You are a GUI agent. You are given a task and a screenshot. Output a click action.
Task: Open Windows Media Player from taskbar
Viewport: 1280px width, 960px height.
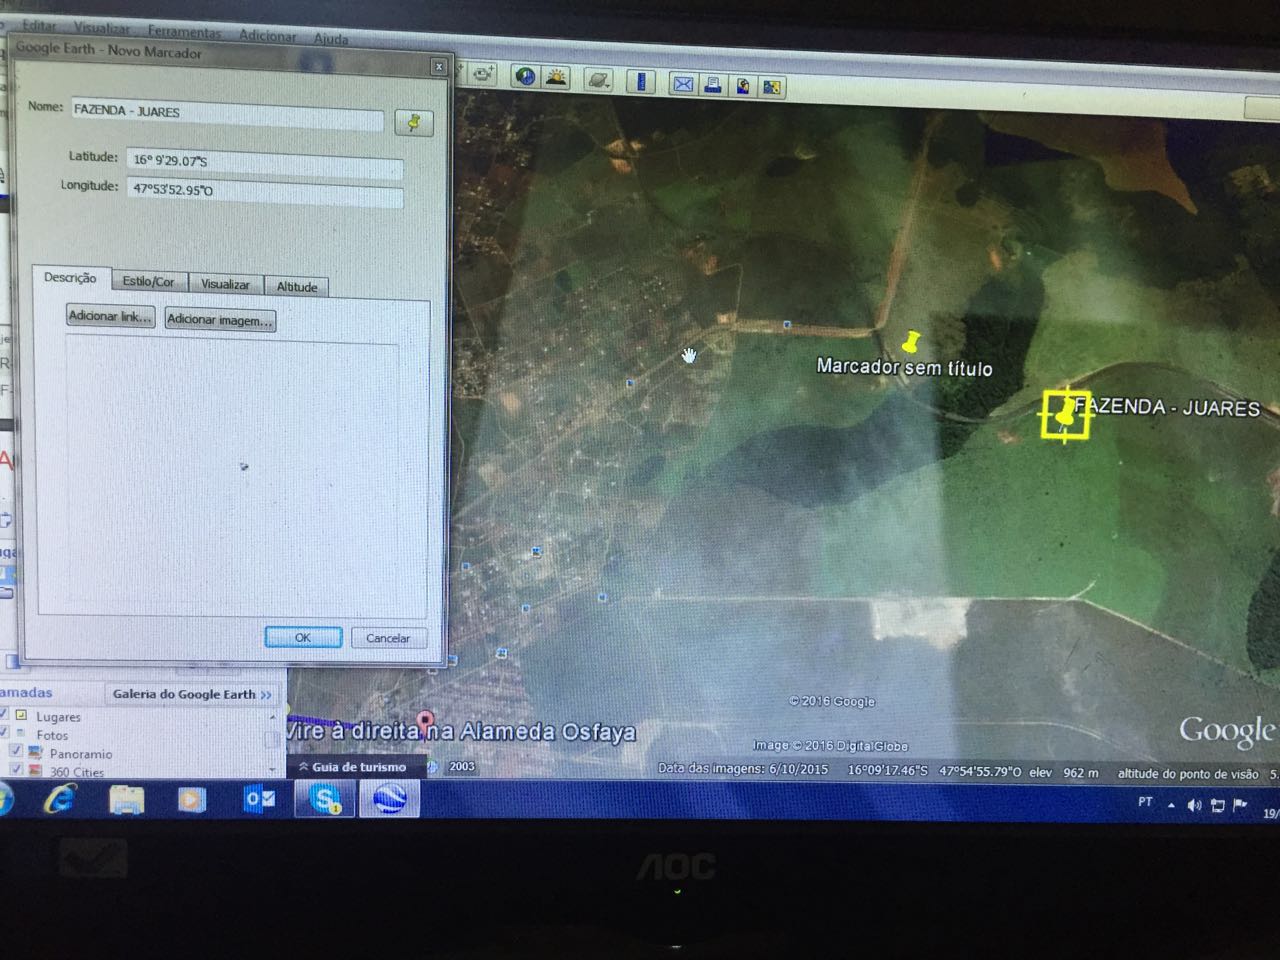(192, 800)
